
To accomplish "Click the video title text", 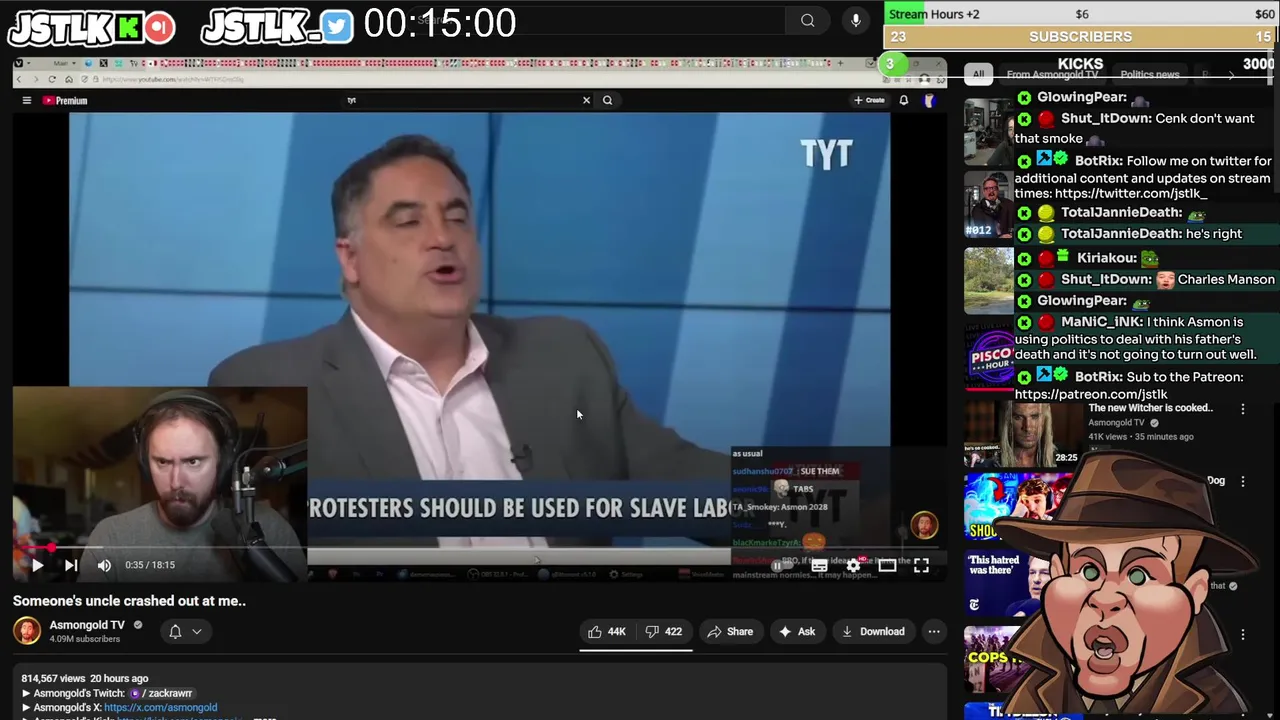I will [x=129, y=601].
